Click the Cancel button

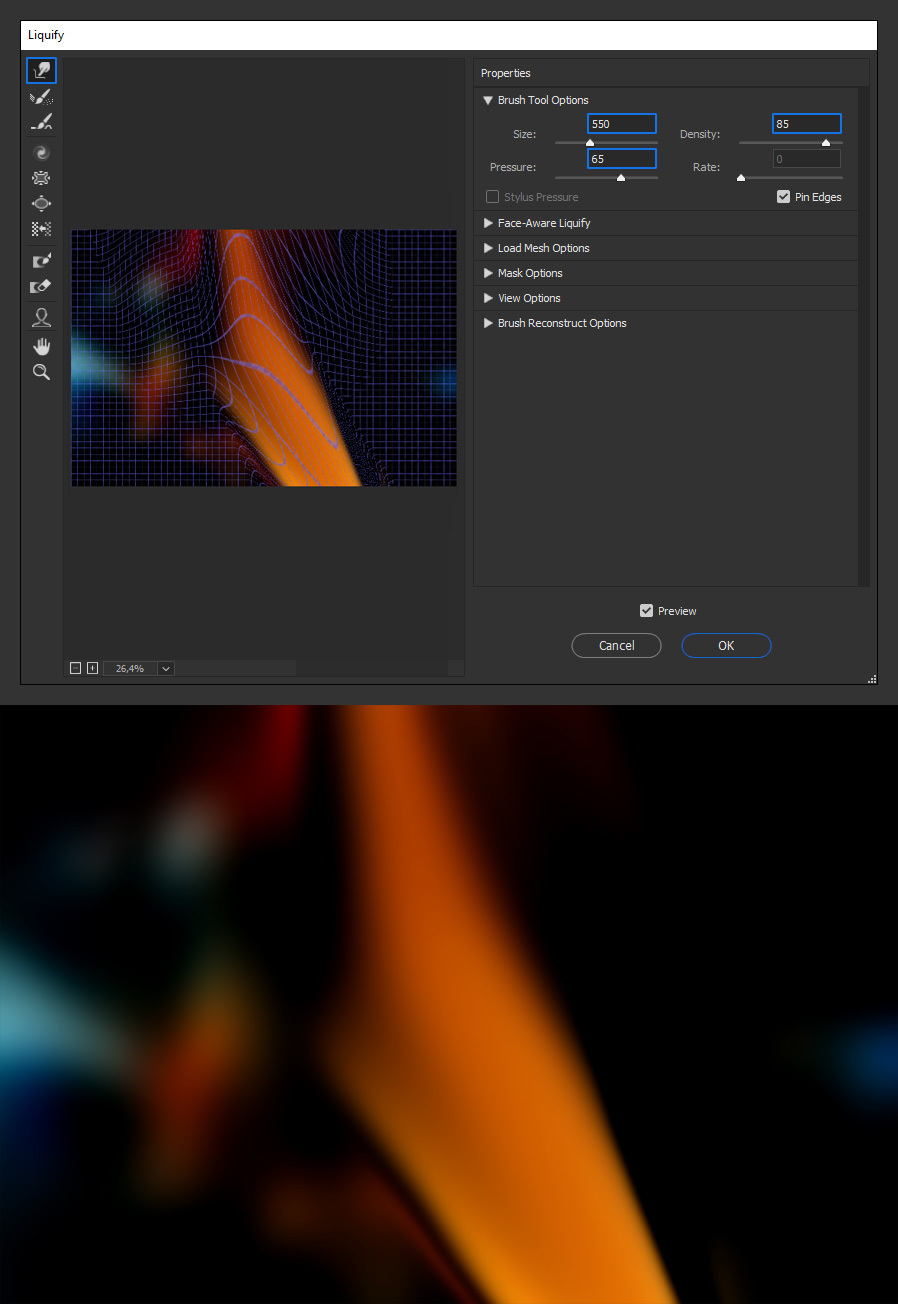pos(616,646)
